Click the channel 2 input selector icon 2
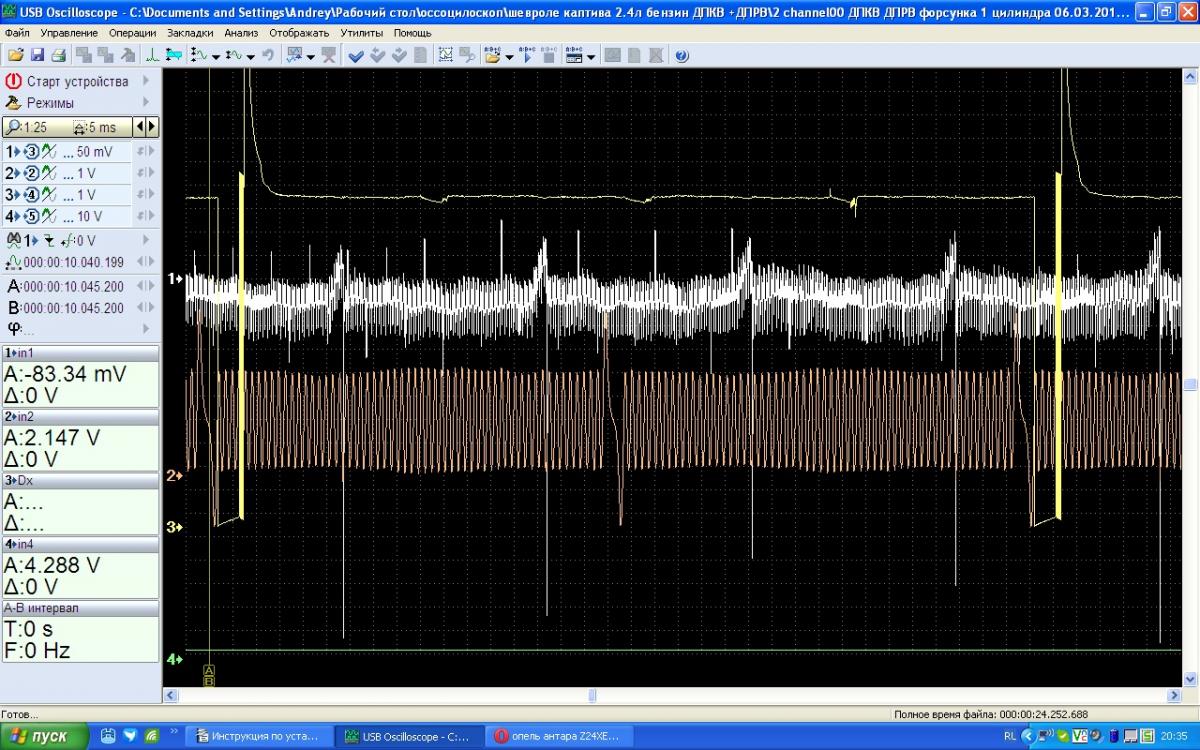This screenshot has height=750, width=1200. coord(32,173)
